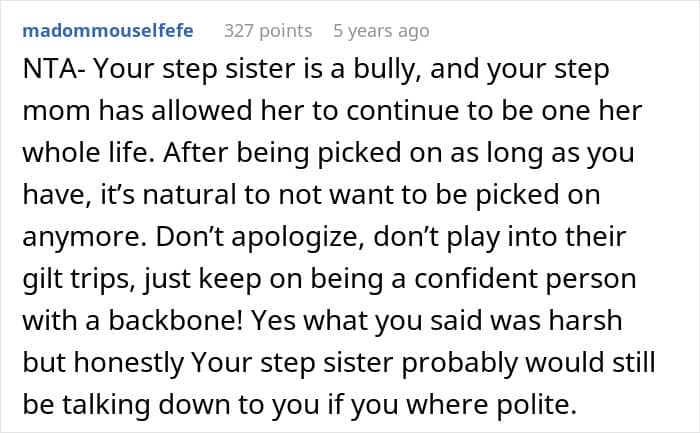Click the 327 points score
The image size is (700, 433).
point(268,31)
